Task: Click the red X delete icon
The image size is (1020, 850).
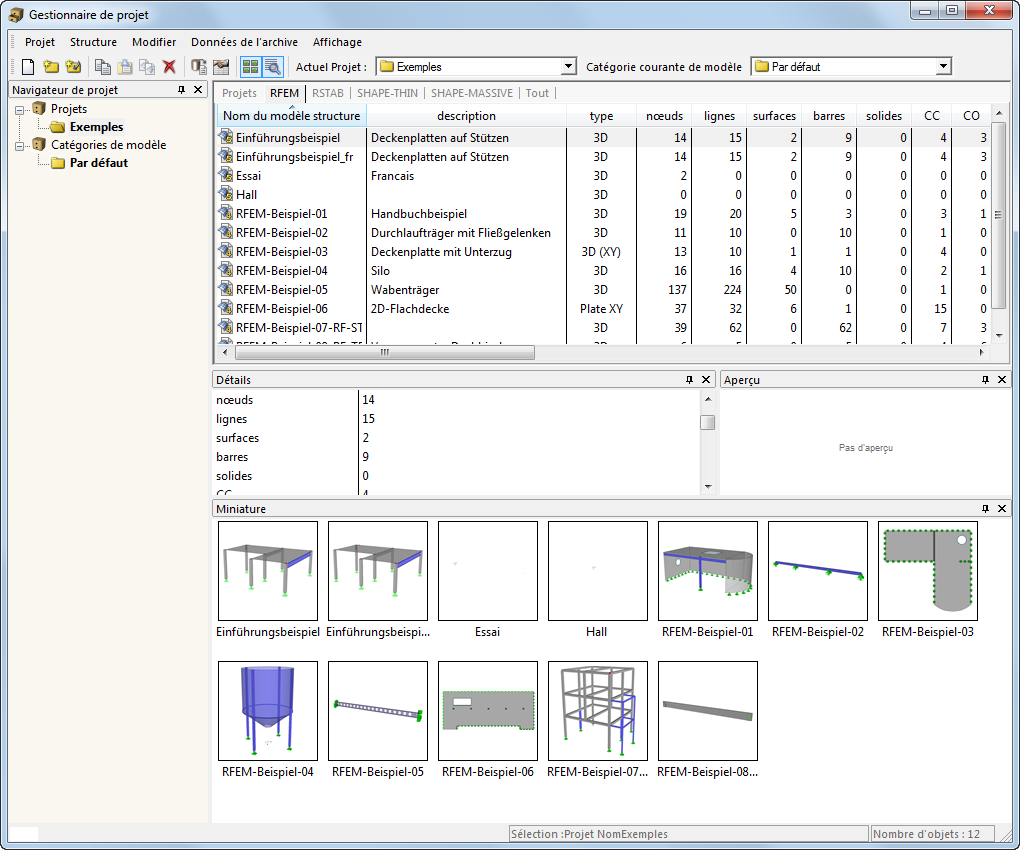Action: click(169, 67)
